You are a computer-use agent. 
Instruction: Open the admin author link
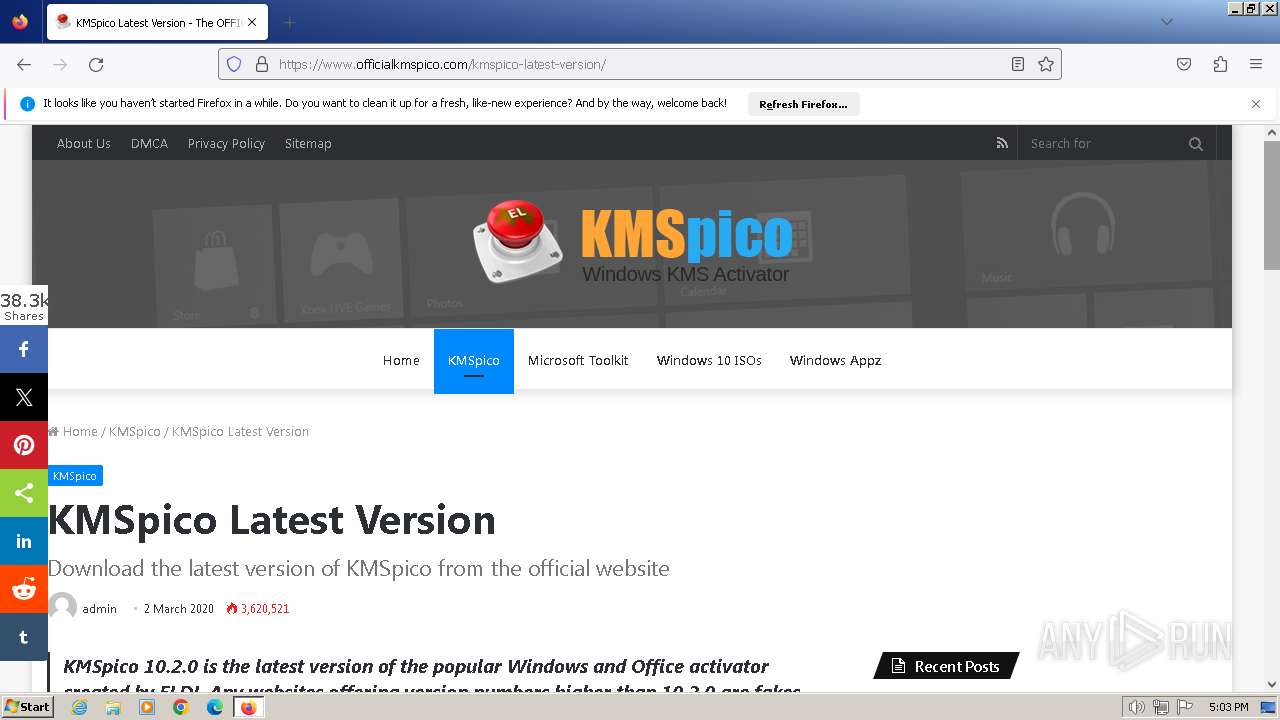(99, 608)
